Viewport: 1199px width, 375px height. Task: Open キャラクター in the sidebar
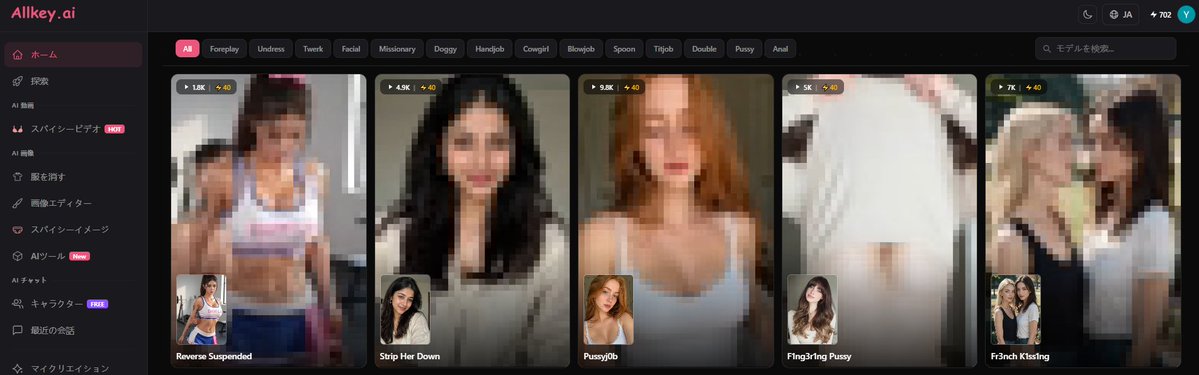pos(73,304)
